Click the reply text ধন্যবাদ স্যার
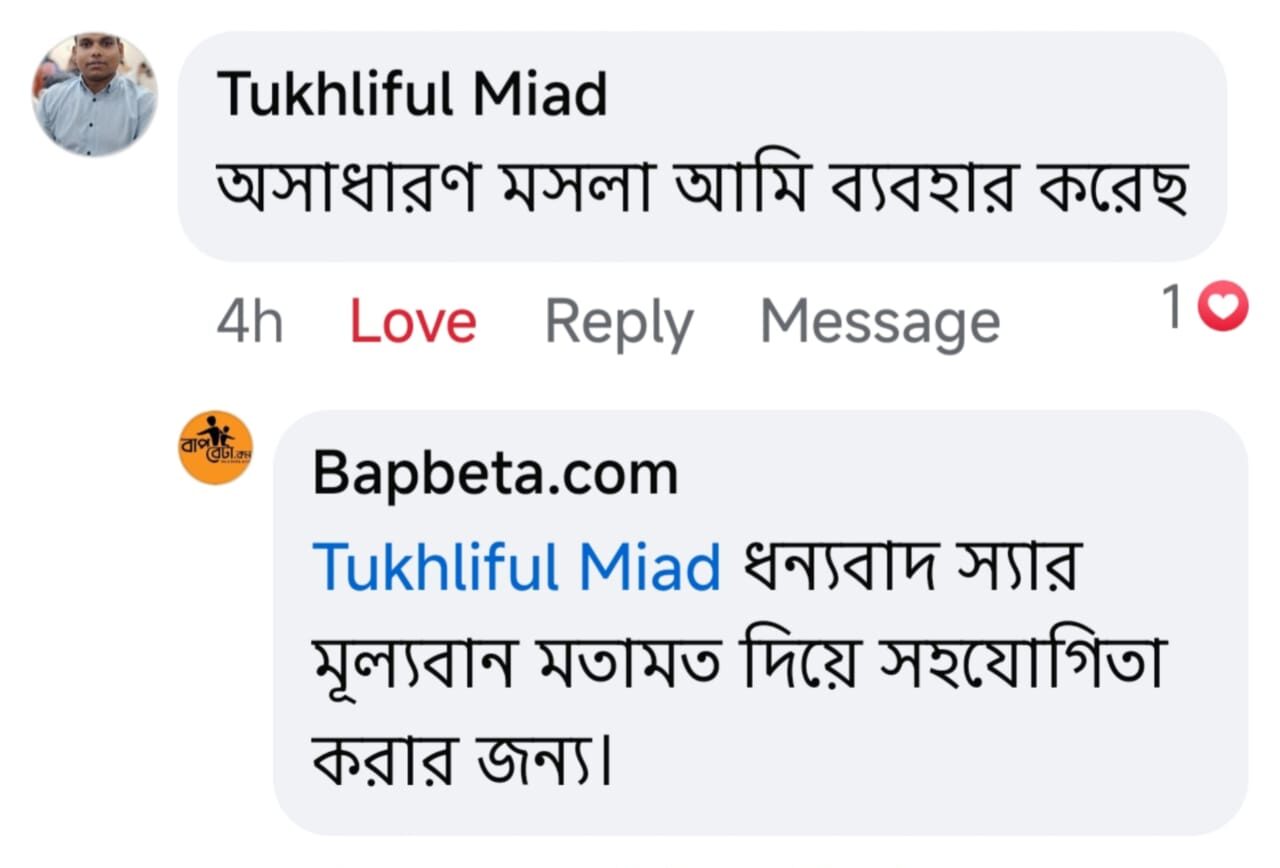The width and height of the screenshot is (1280, 868). tap(908, 568)
